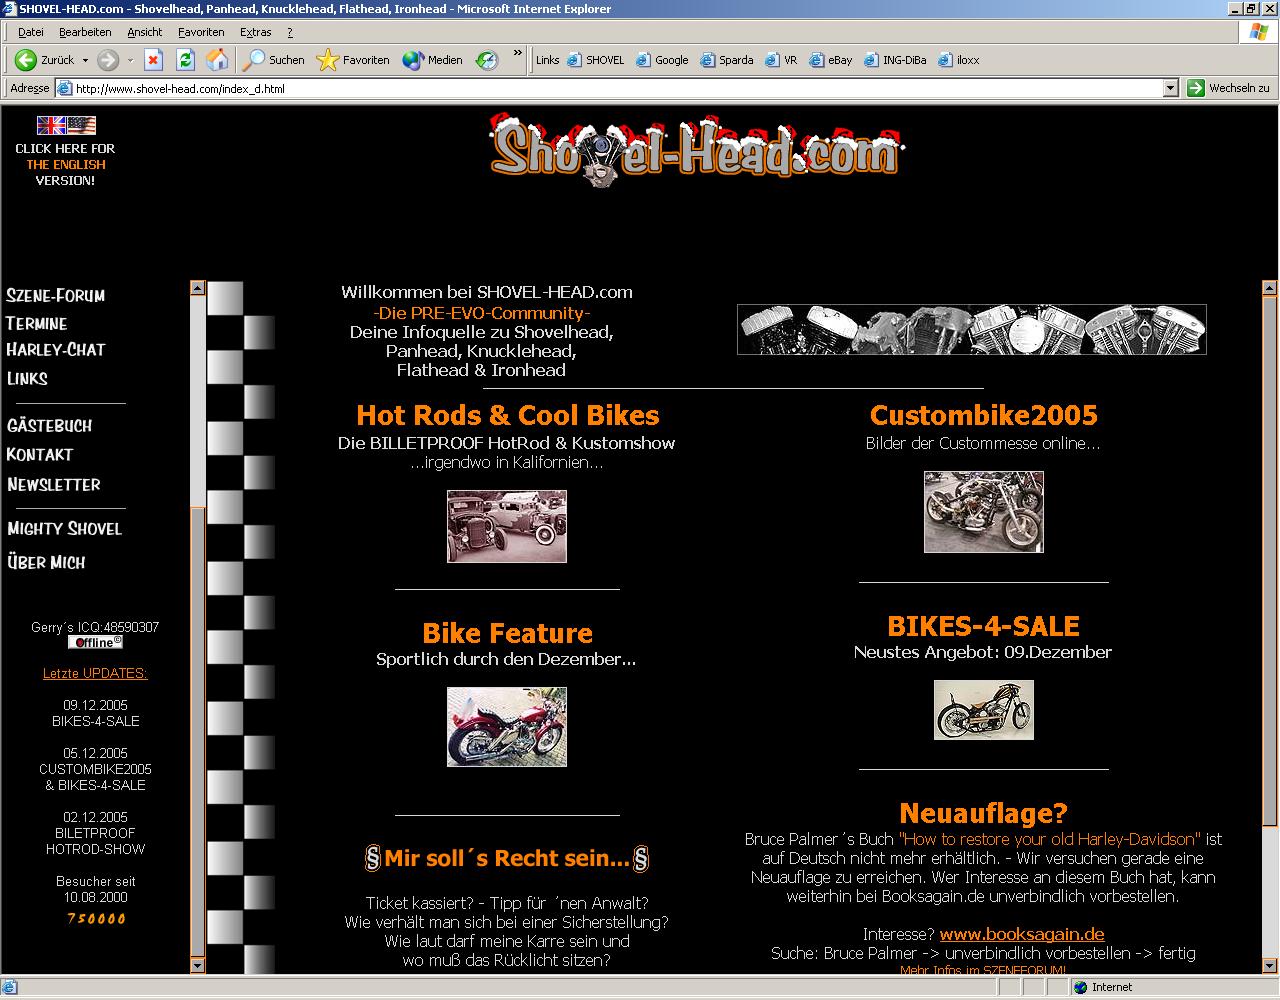Viewport: 1280px width, 1000px height.
Task: Open the Back button history dropdown arrow
Action: pyautogui.click(x=85, y=60)
